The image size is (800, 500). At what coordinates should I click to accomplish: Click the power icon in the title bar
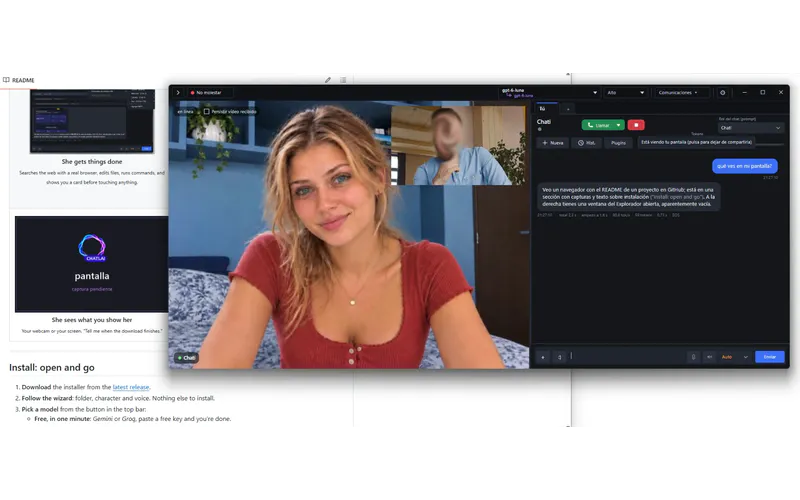pyautogui.click(x=722, y=93)
